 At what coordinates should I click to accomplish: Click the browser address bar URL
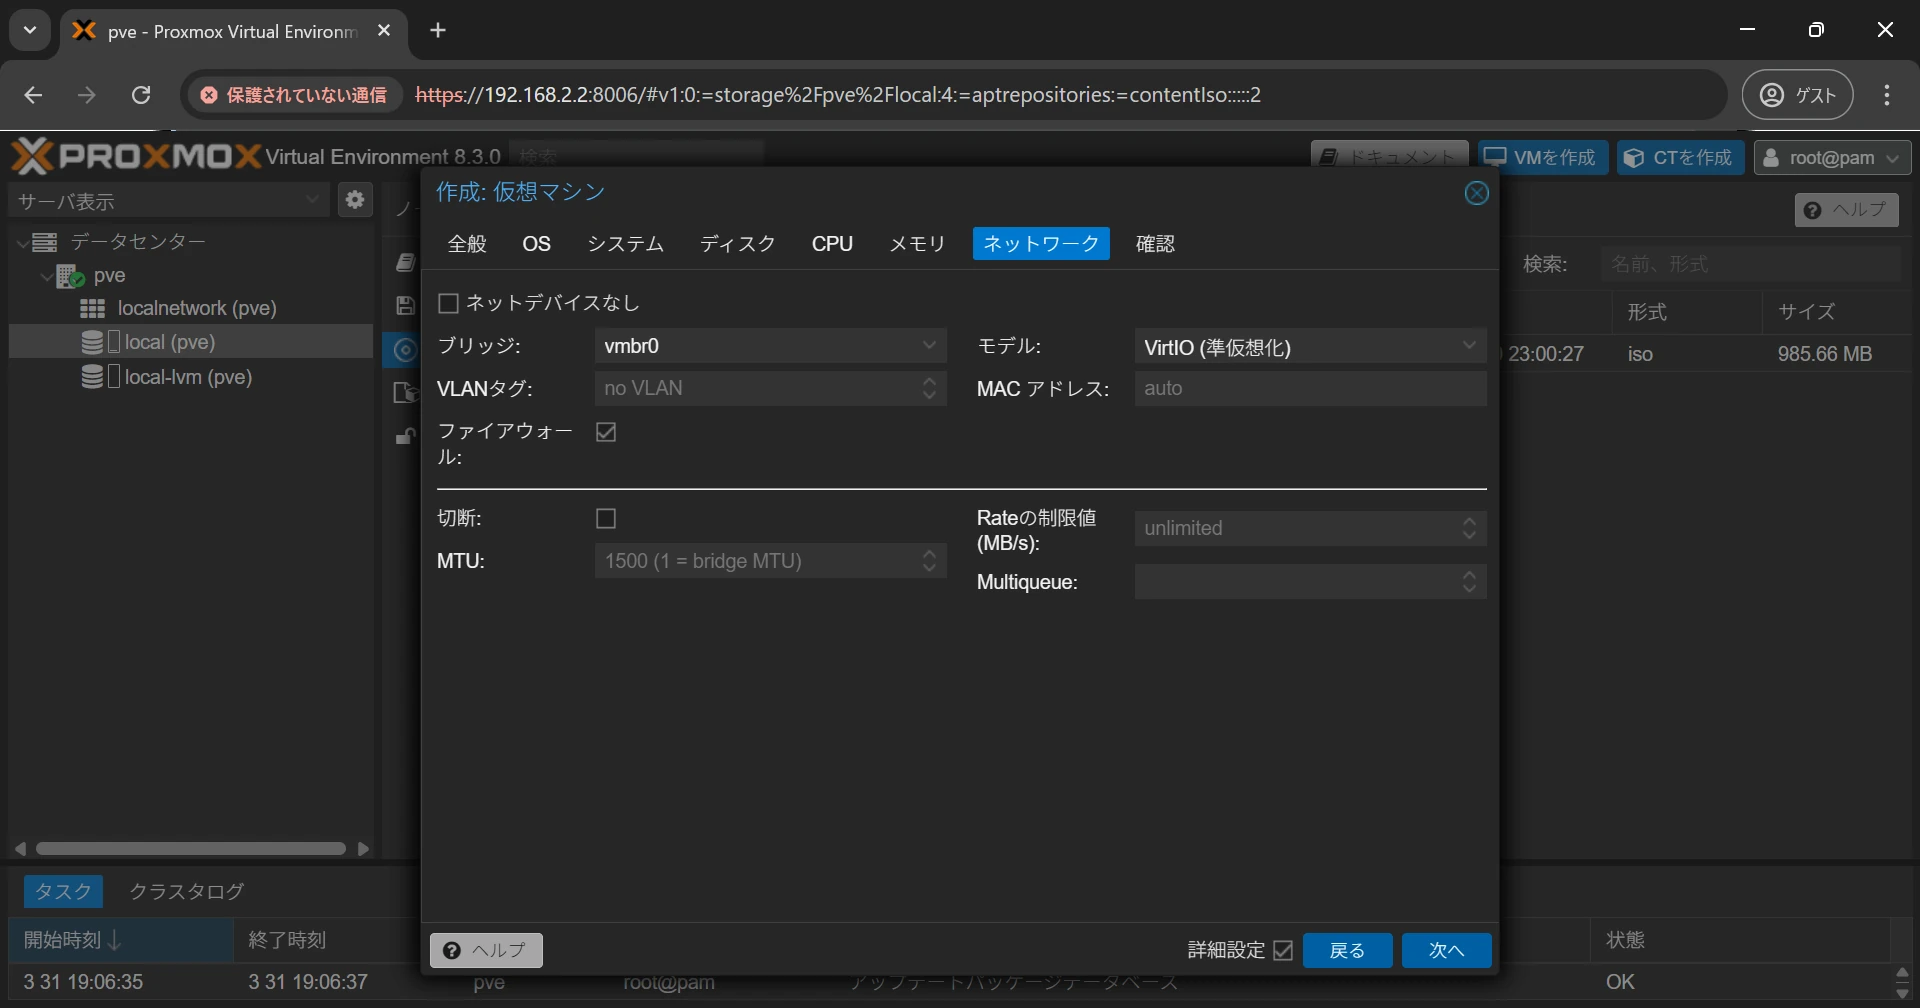(x=838, y=95)
